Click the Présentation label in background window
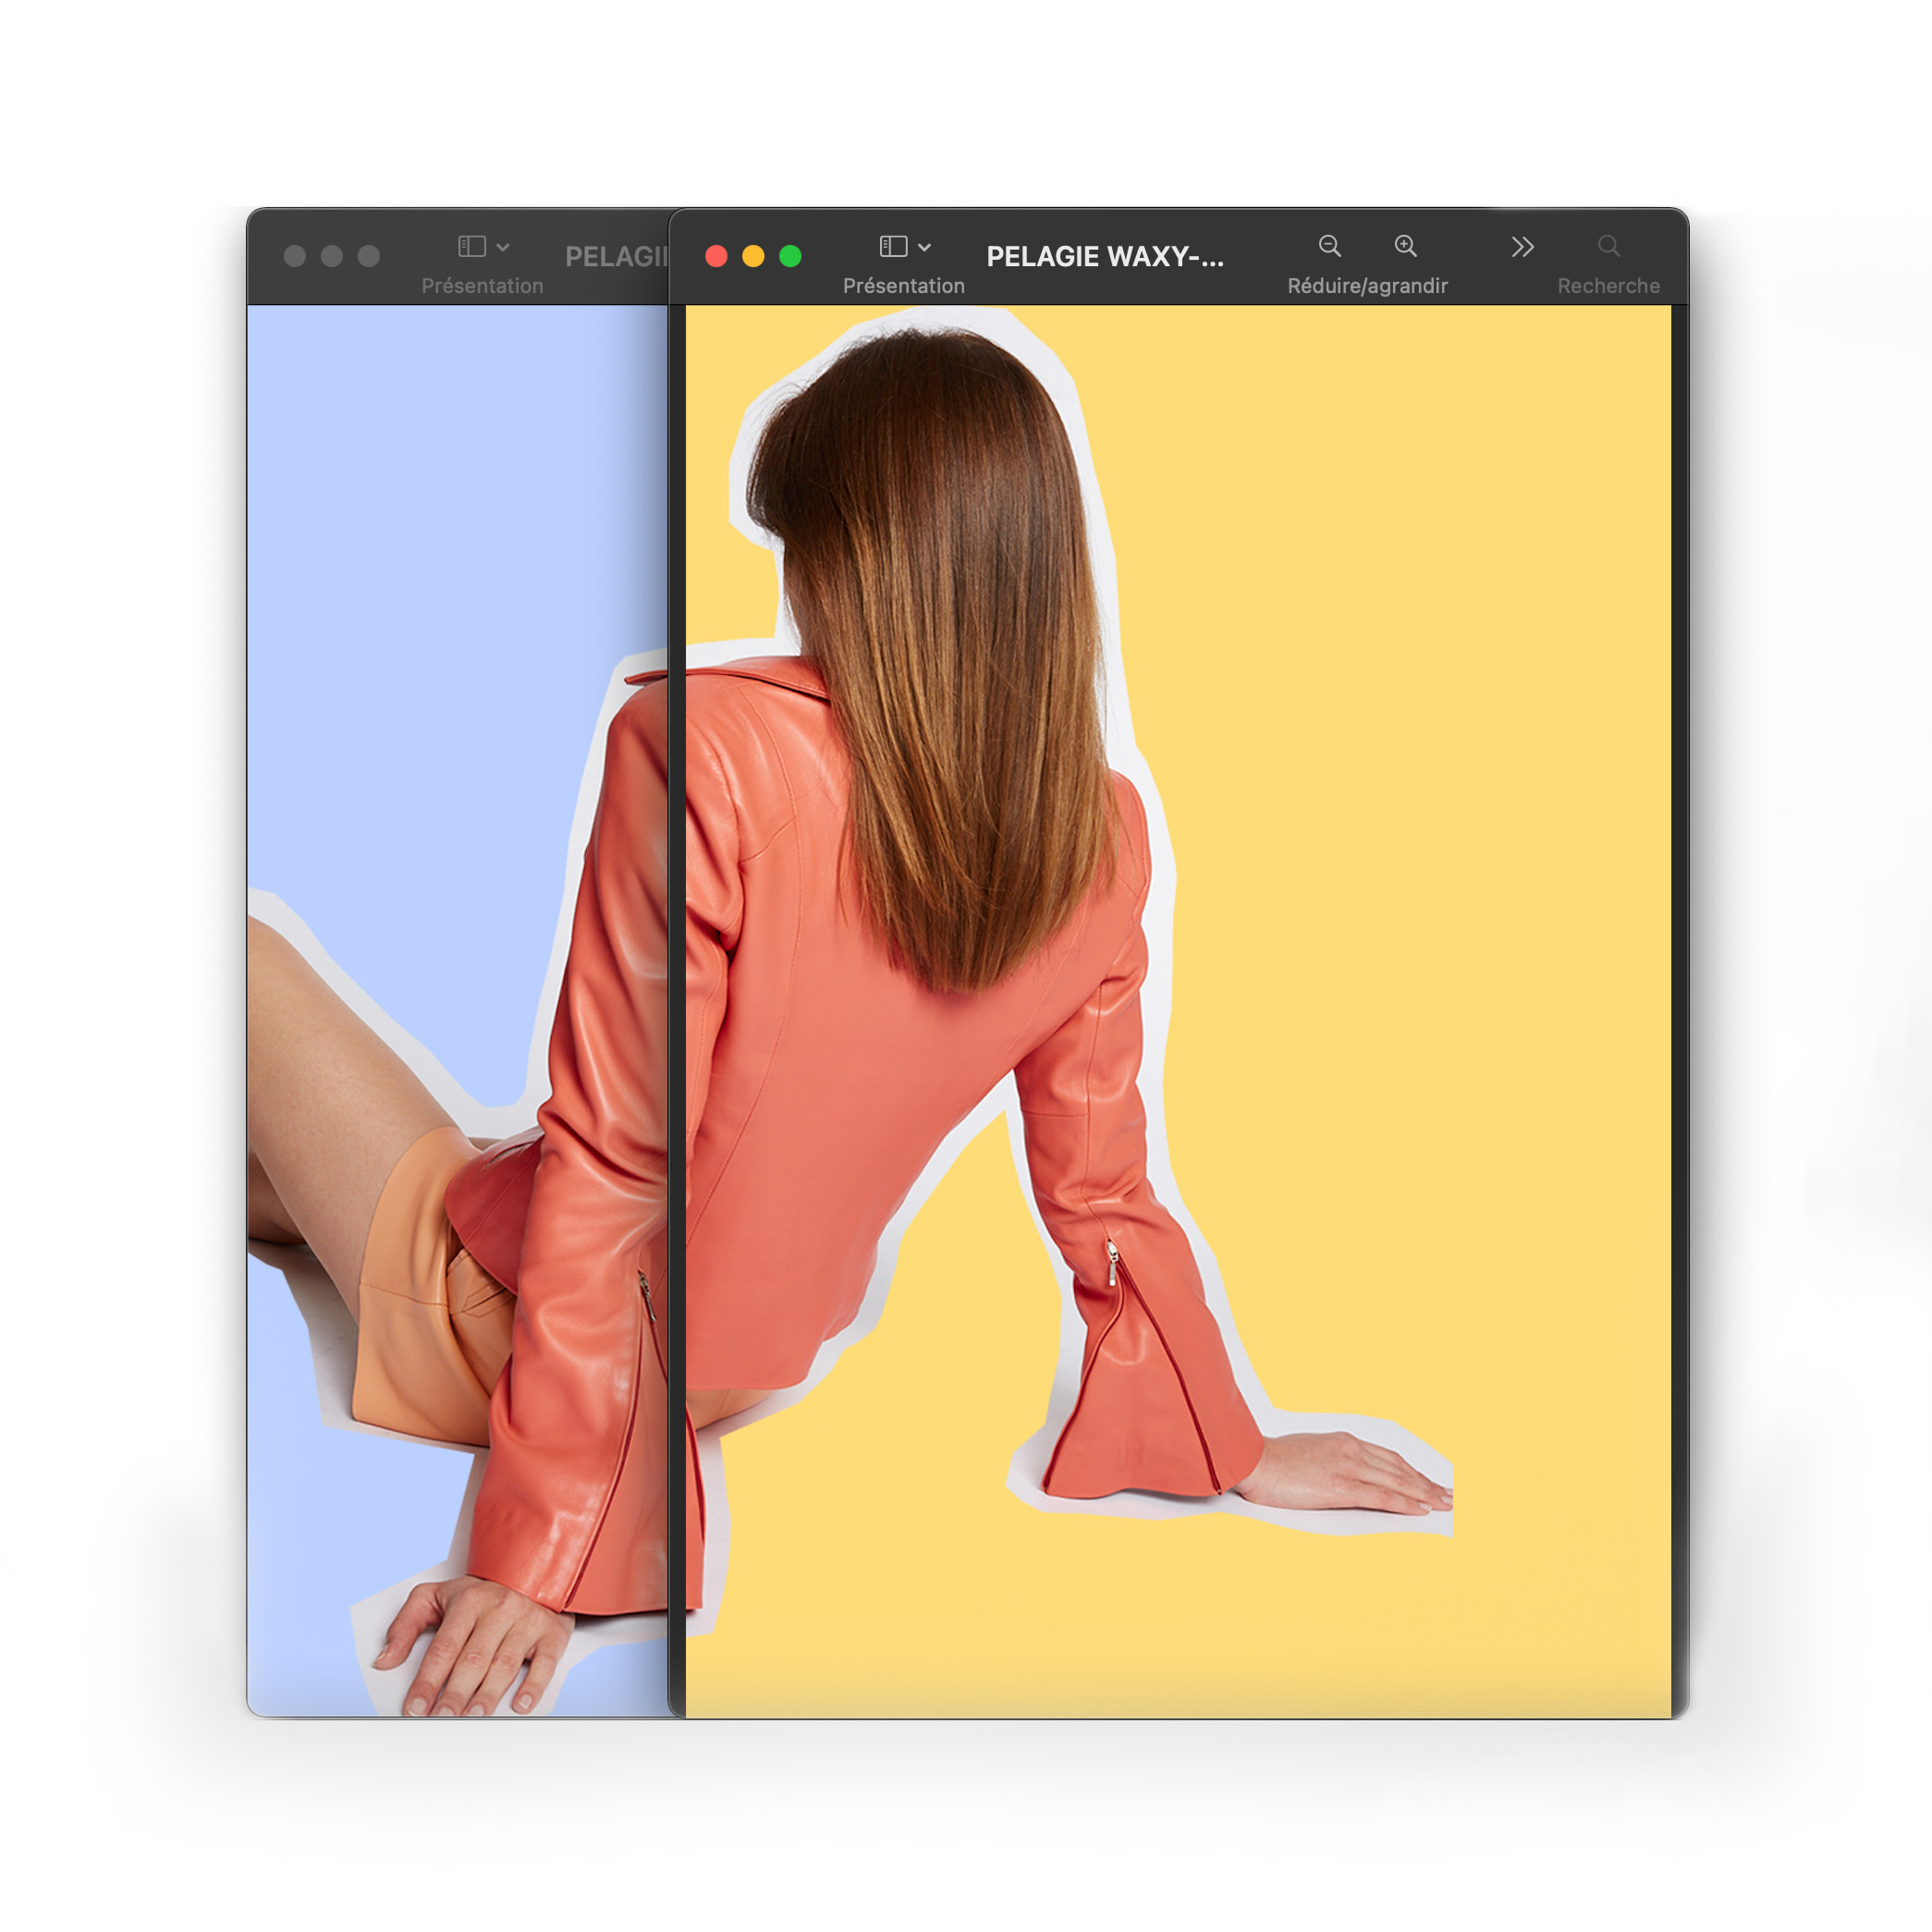 coord(482,286)
